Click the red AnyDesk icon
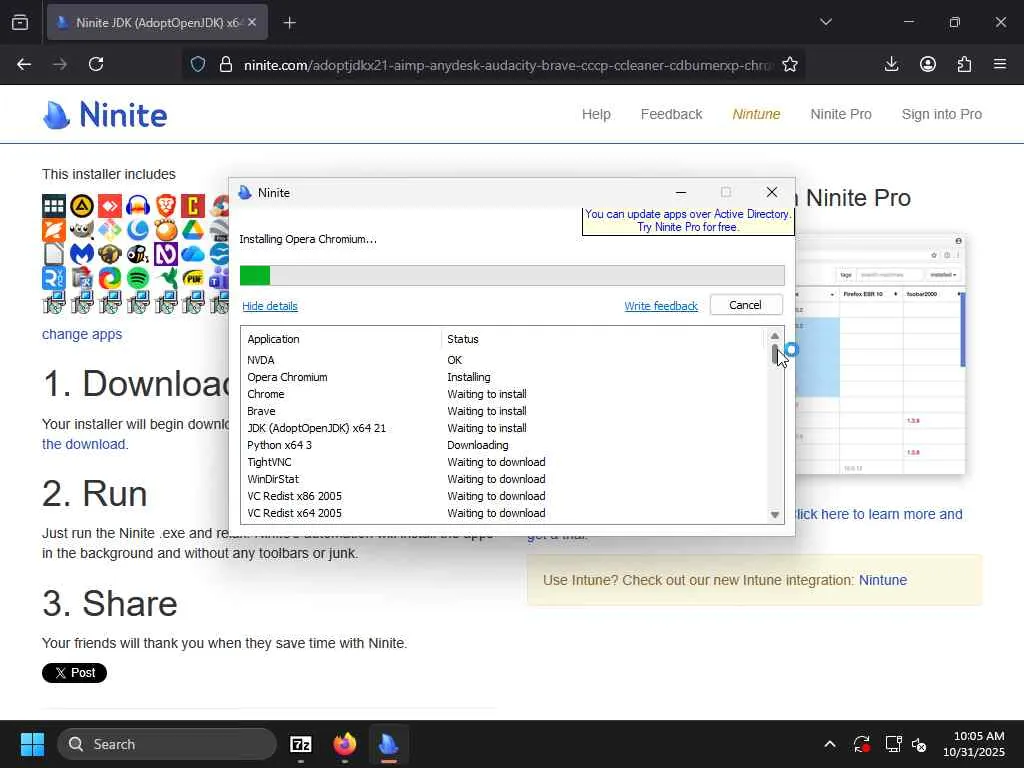Image resolution: width=1024 pixels, height=768 pixels. pos(110,206)
